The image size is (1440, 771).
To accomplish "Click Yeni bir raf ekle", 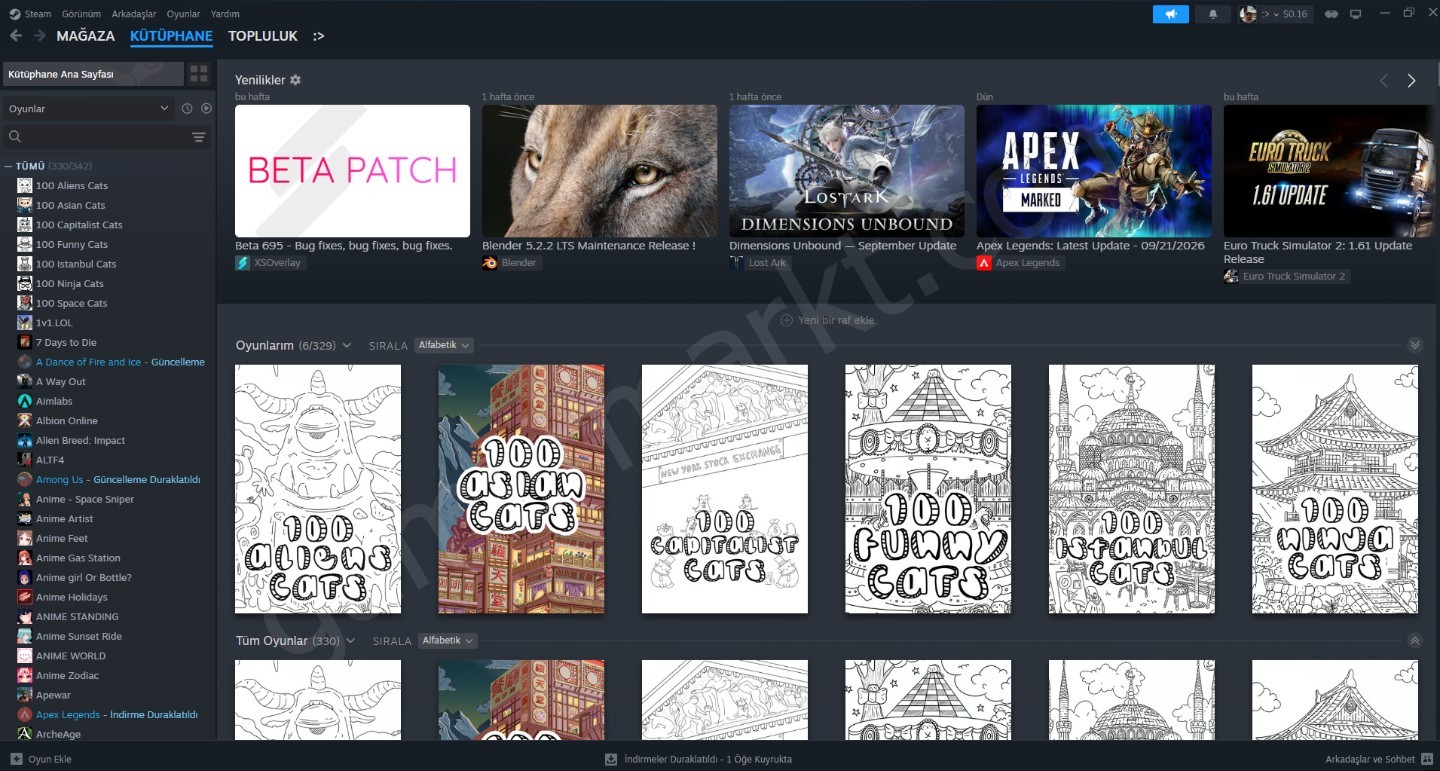I will pos(827,320).
